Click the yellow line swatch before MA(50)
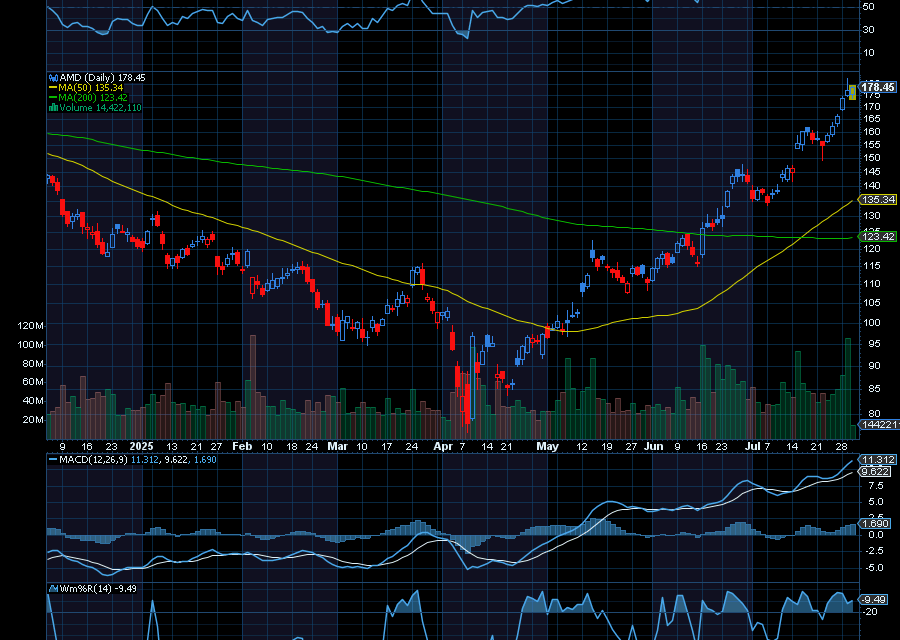Image resolution: width=900 pixels, height=640 pixels. [53, 88]
